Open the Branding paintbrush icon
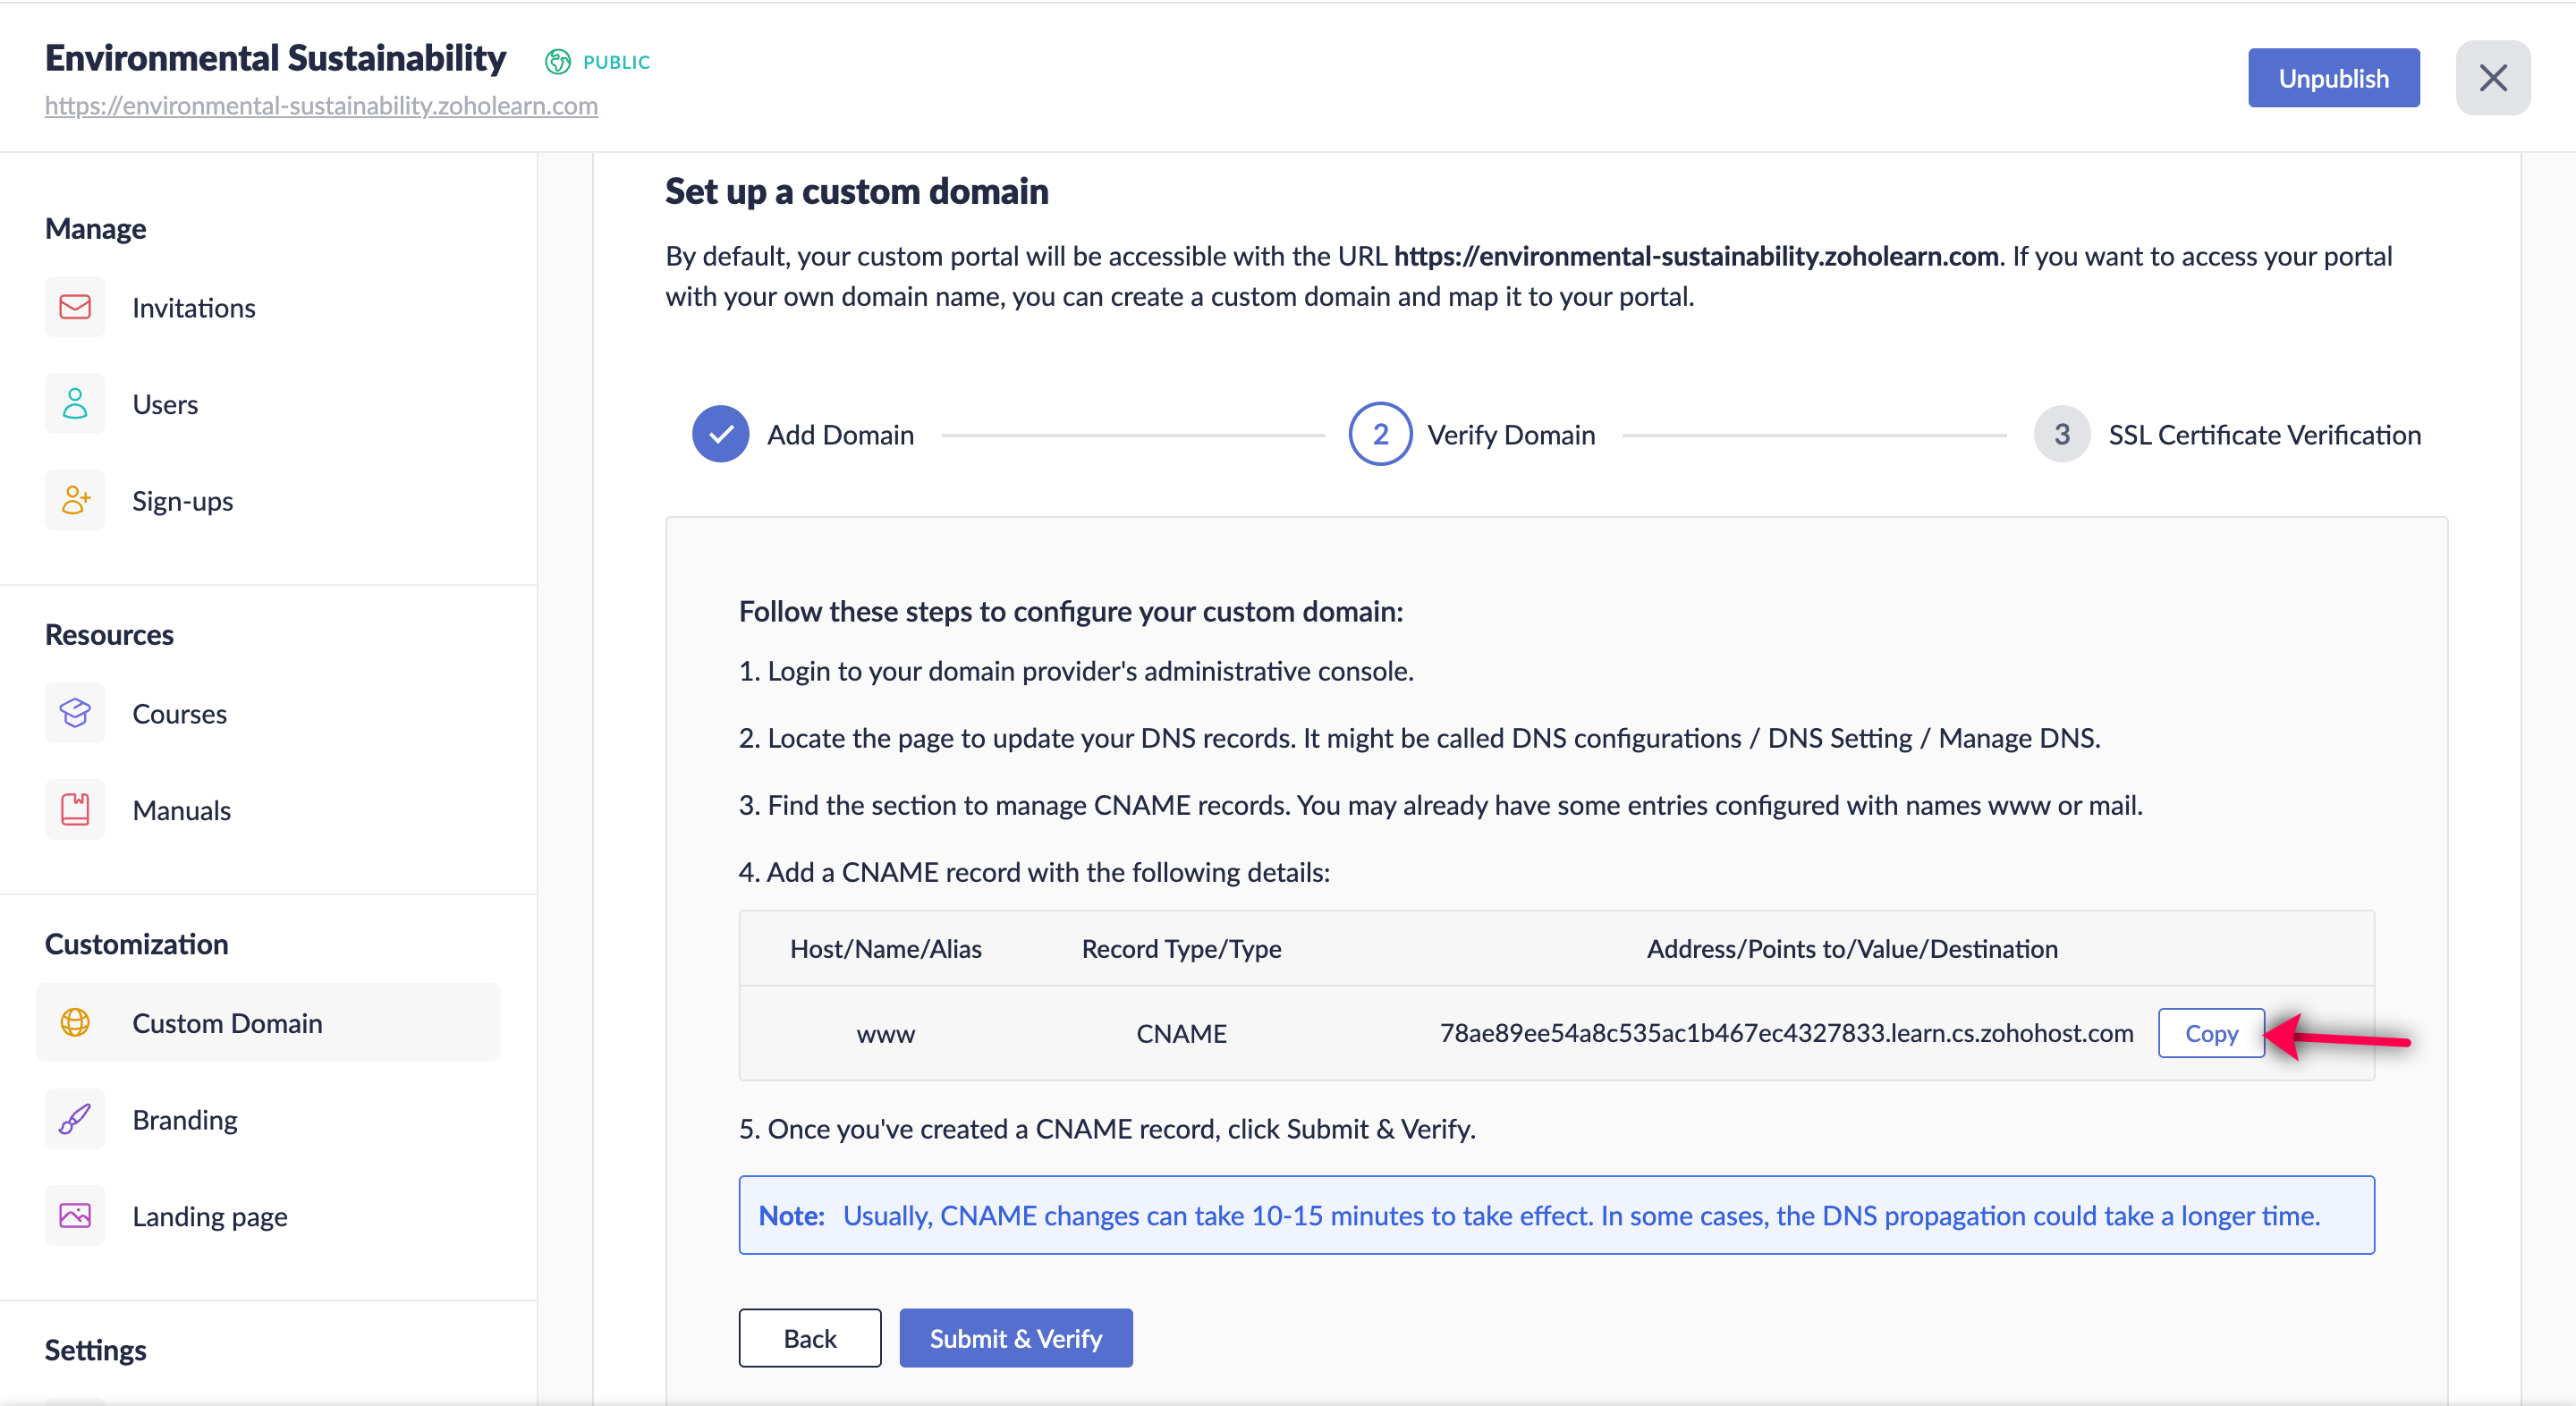This screenshot has width=2576, height=1406. [75, 1119]
